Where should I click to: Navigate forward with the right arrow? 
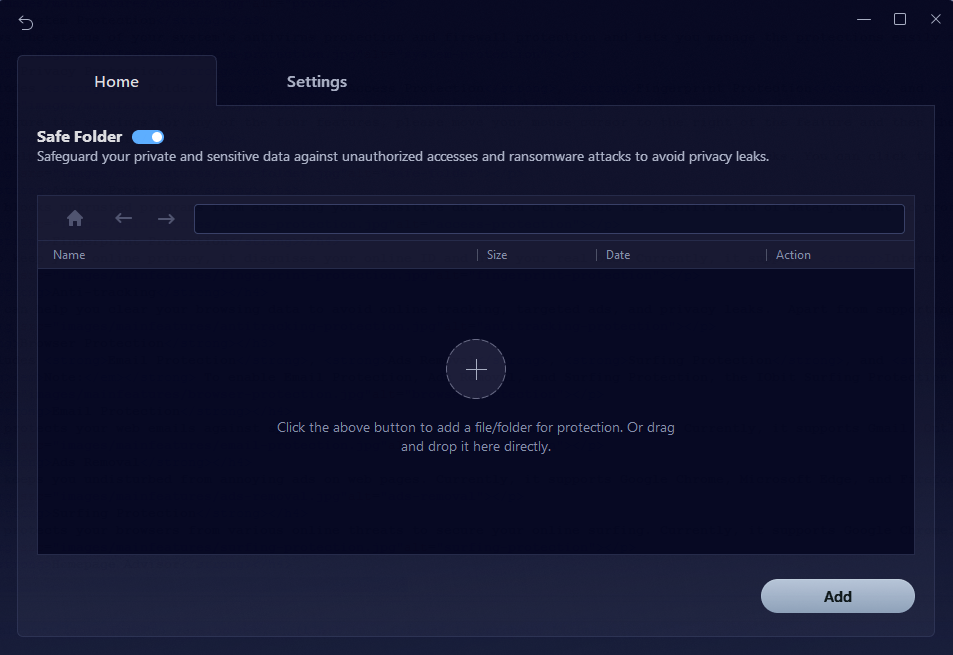[166, 218]
